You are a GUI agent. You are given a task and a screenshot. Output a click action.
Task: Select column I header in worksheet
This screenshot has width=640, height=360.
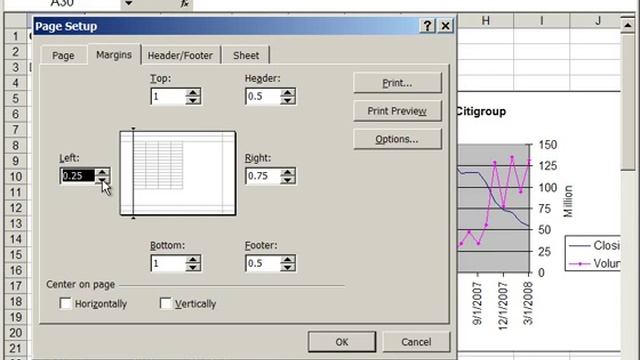coord(541,20)
